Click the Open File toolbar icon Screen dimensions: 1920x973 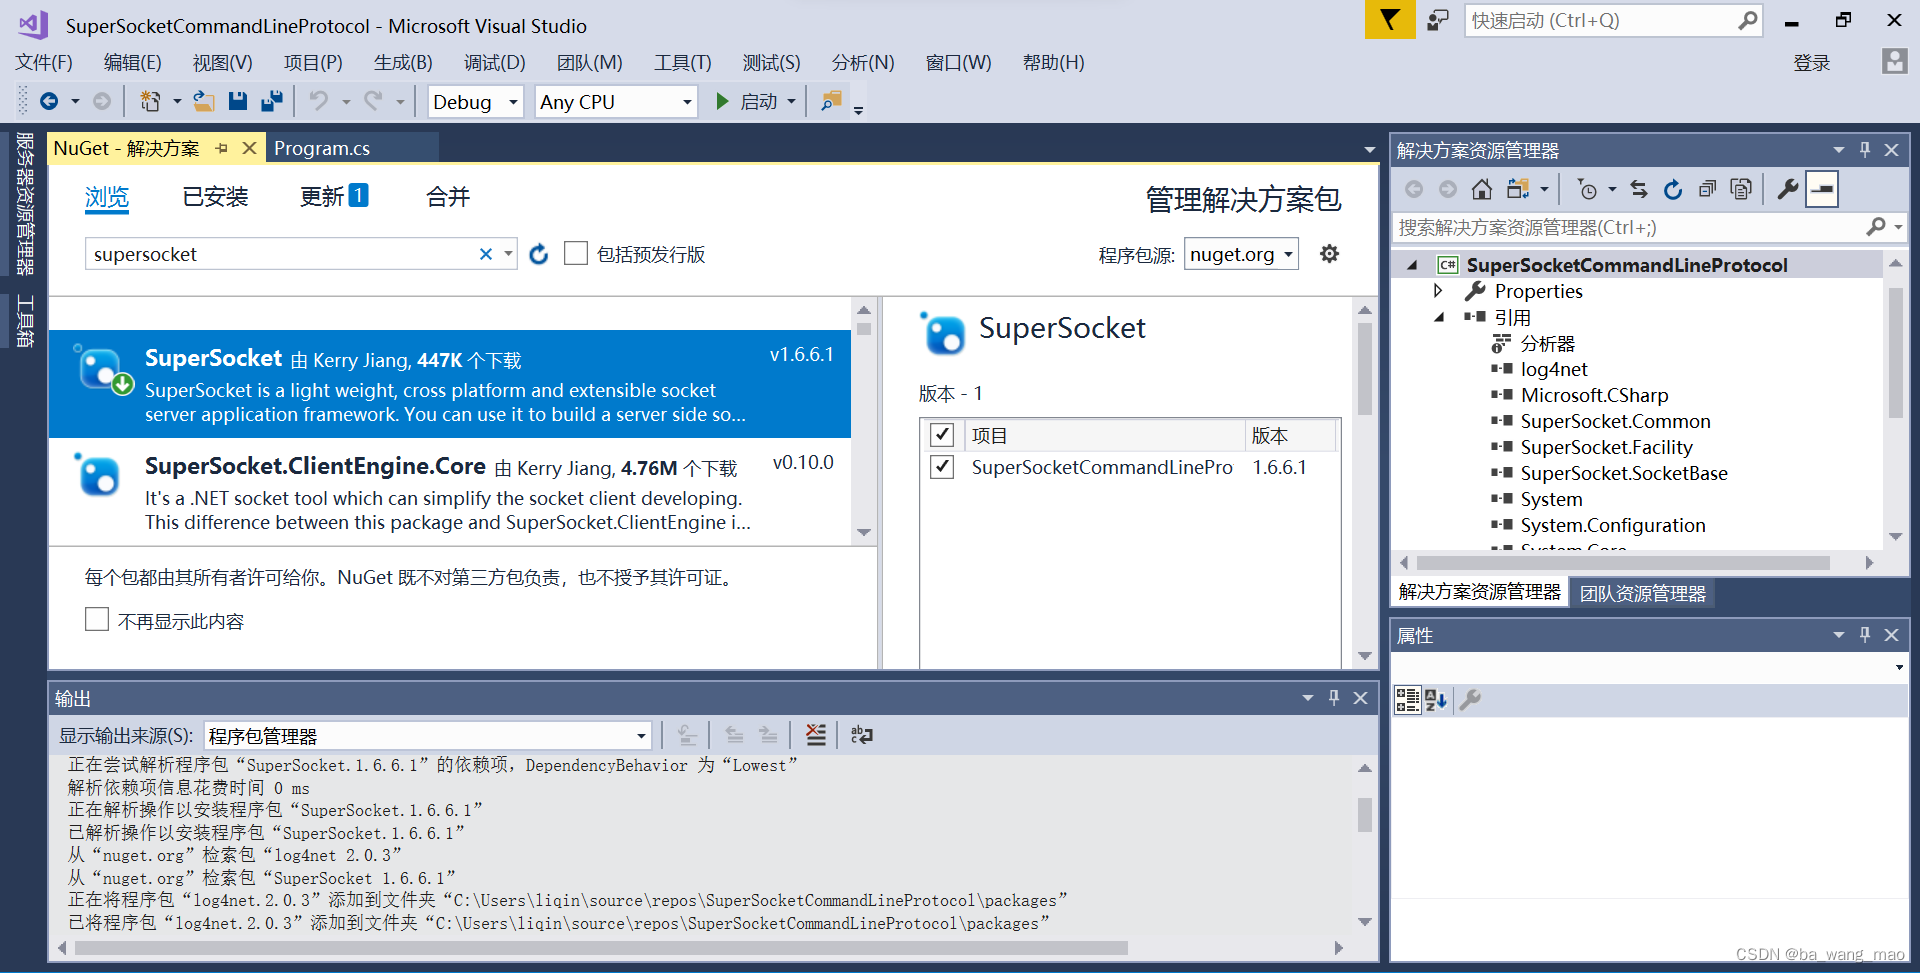pyautogui.click(x=204, y=101)
